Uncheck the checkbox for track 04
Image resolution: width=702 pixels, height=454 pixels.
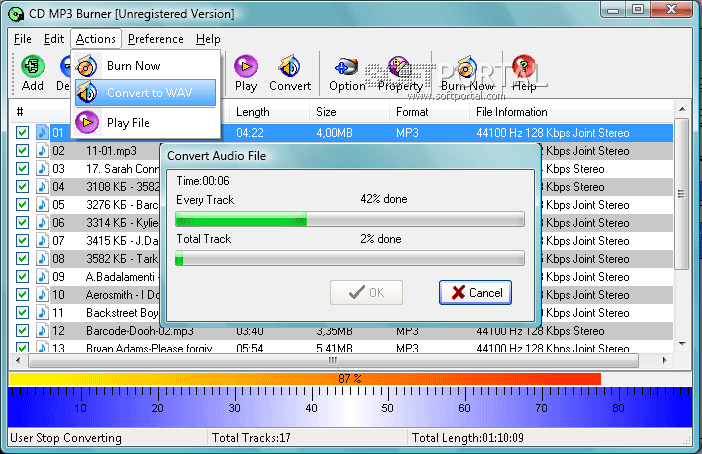pyautogui.click(x=22, y=186)
